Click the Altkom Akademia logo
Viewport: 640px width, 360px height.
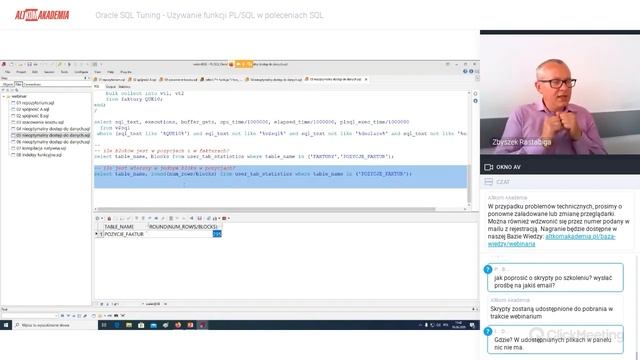[42, 15]
